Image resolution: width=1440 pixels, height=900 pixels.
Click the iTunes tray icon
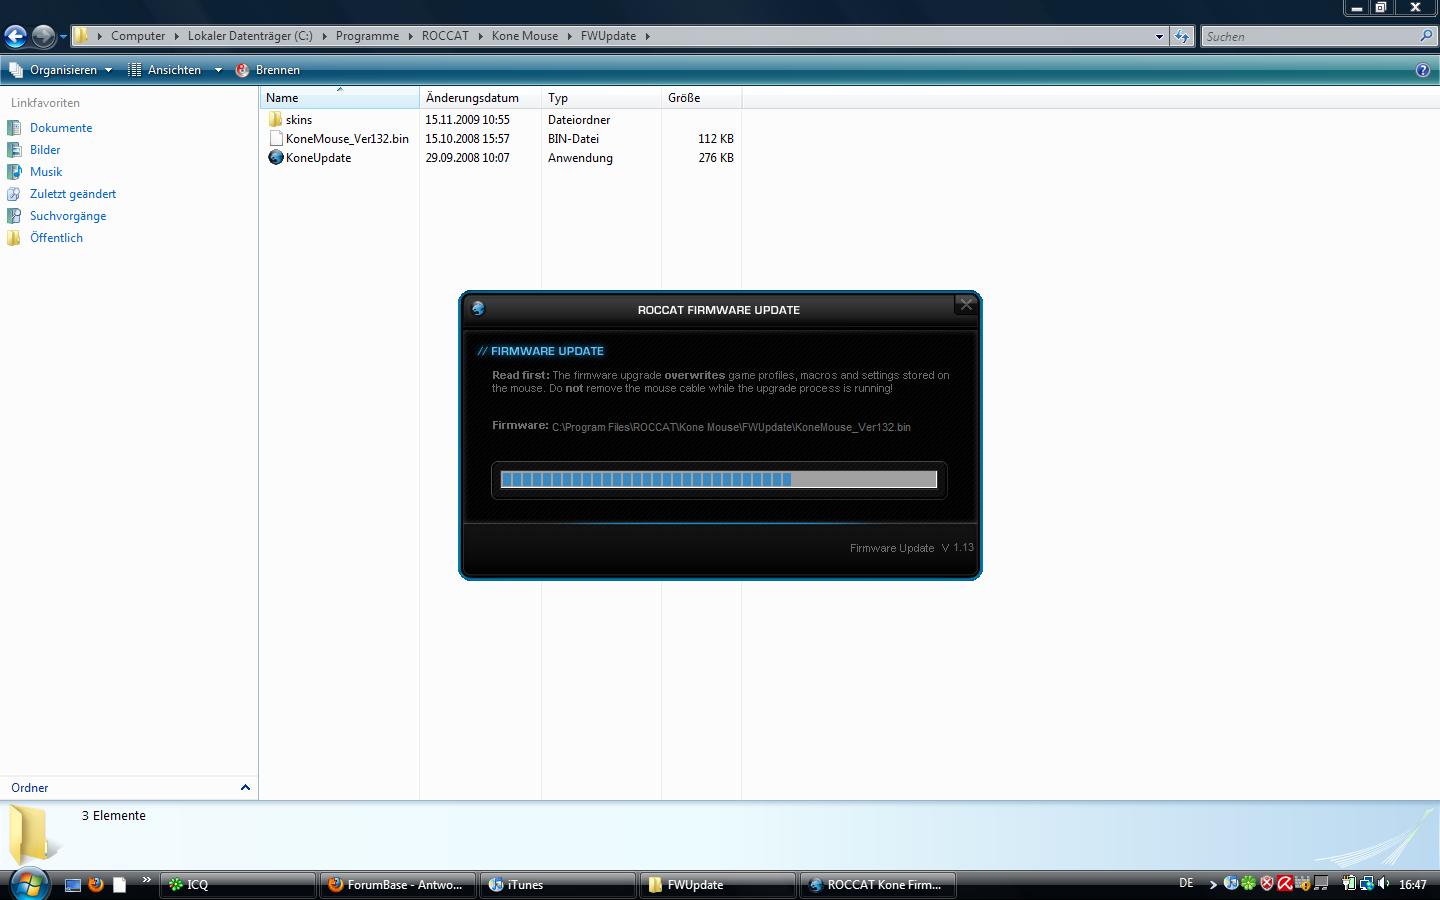coord(1231,883)
